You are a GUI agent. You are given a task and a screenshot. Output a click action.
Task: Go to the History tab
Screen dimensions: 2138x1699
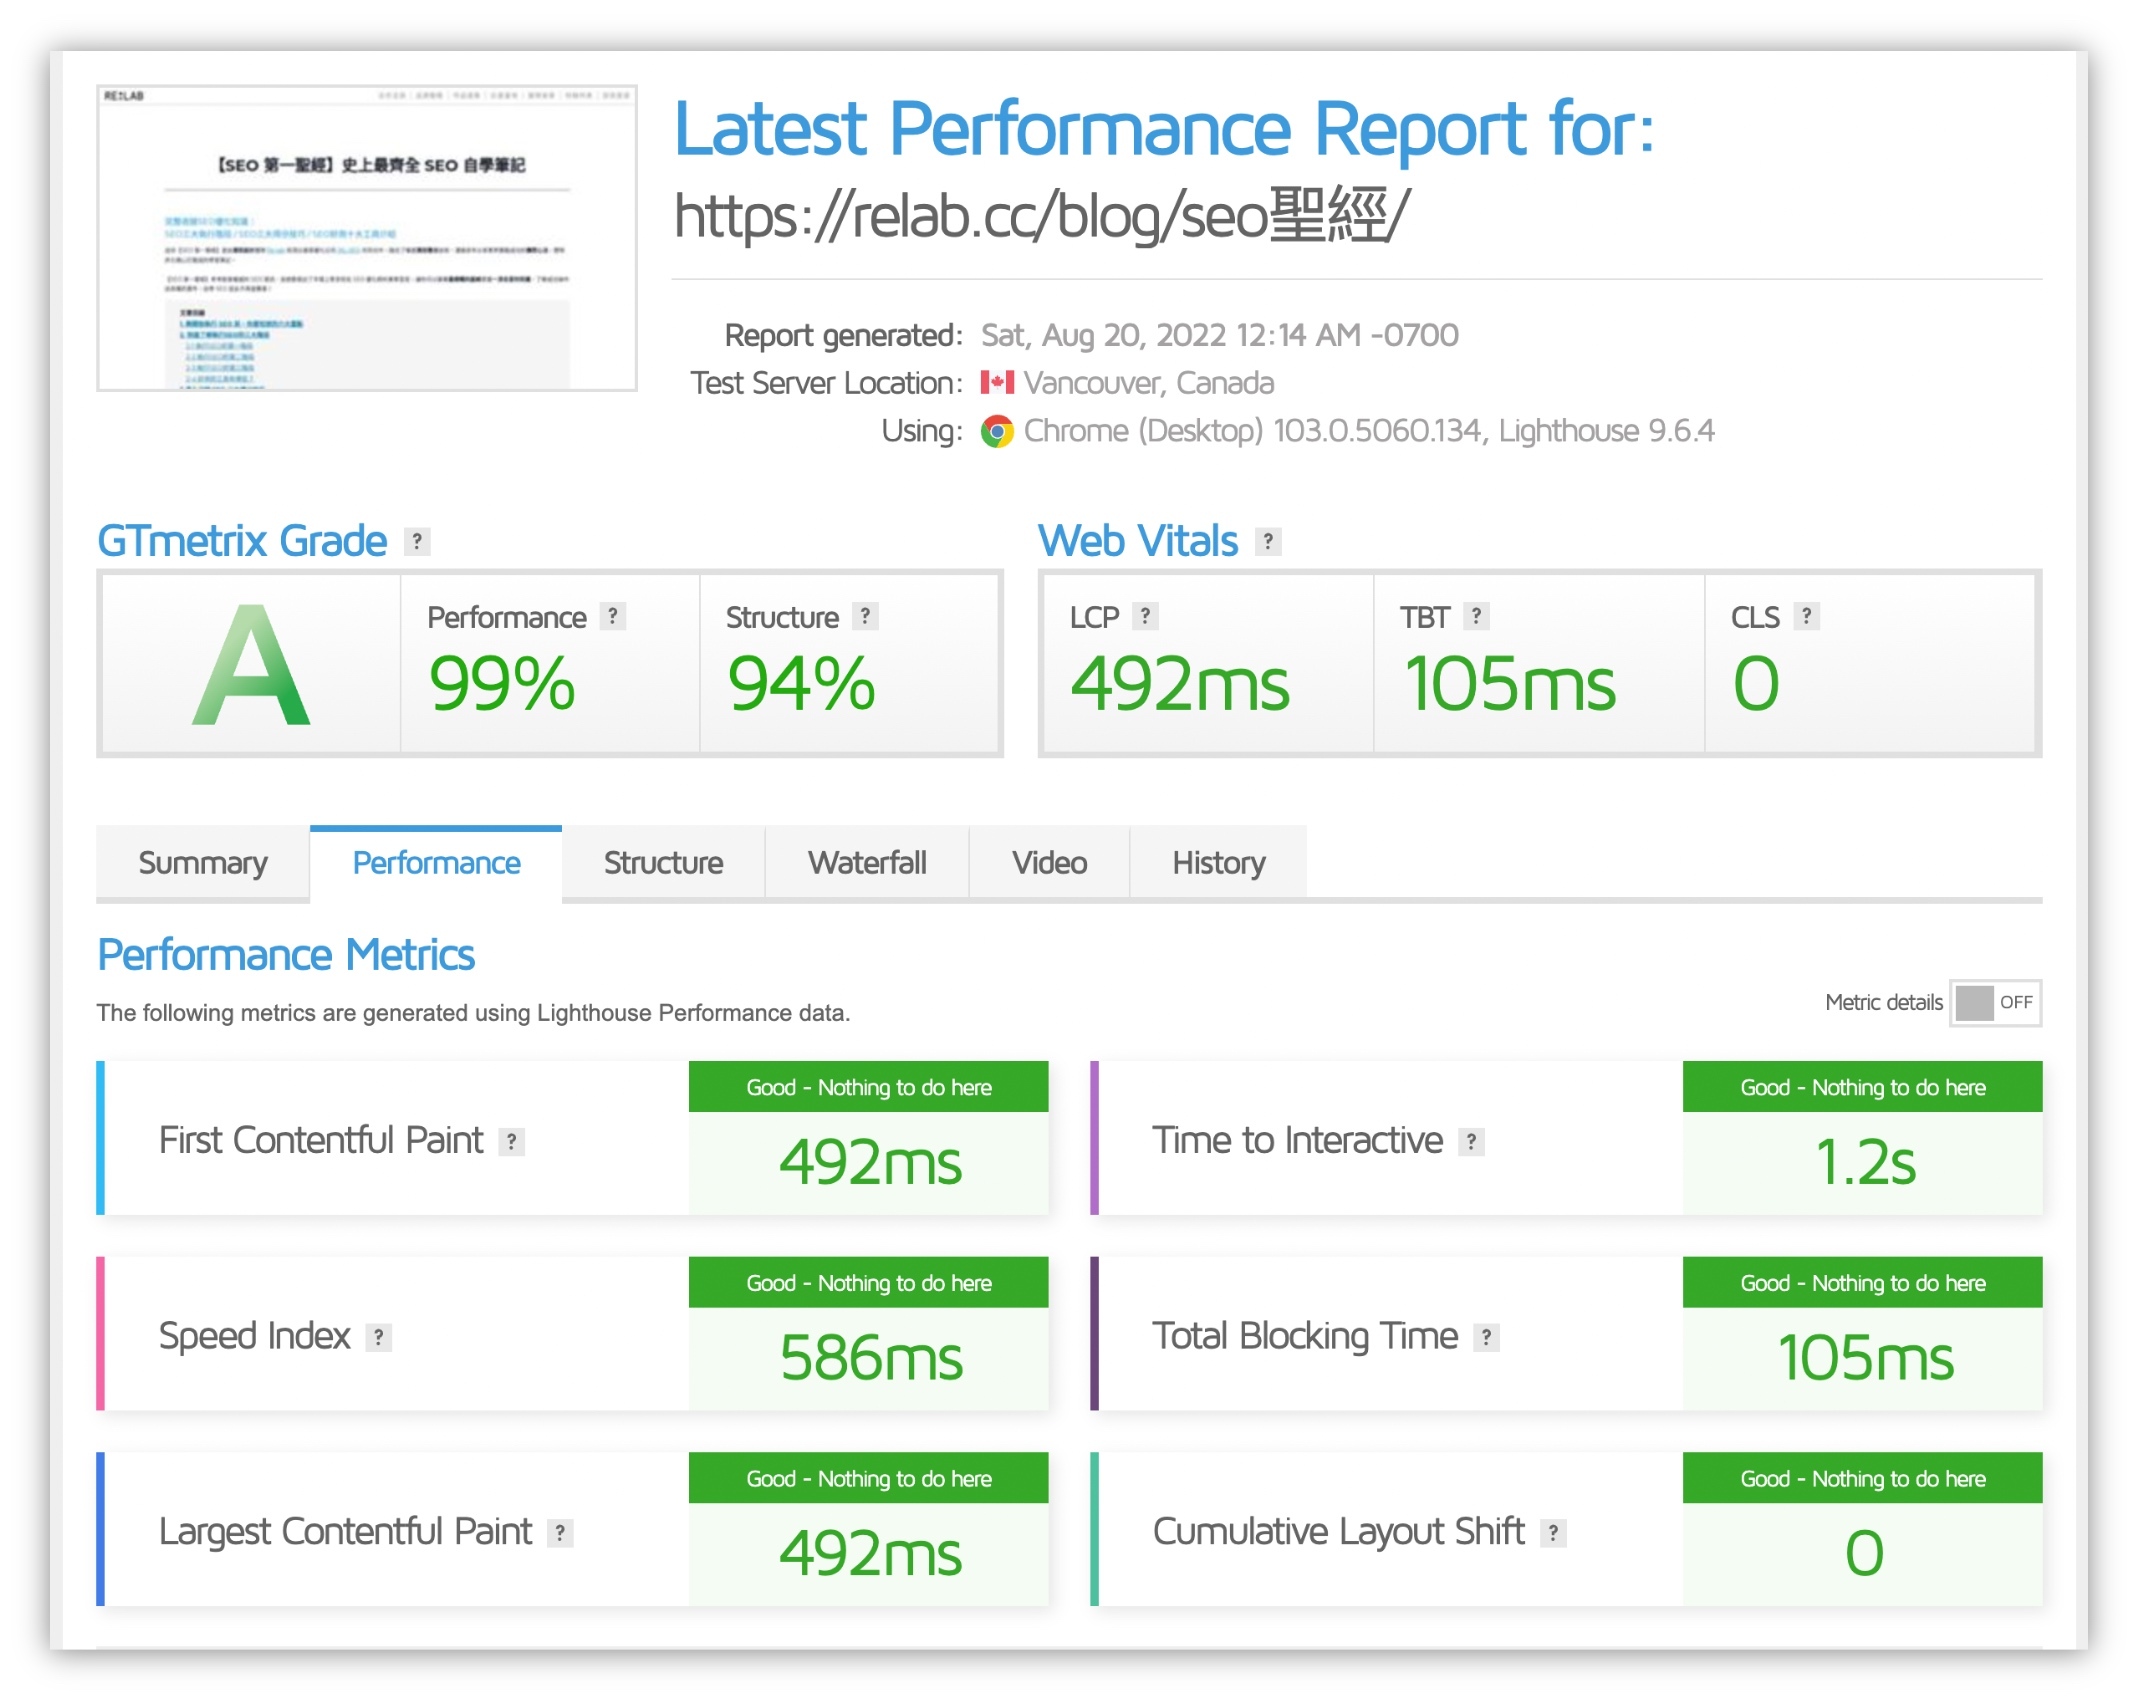point(1218,863)
